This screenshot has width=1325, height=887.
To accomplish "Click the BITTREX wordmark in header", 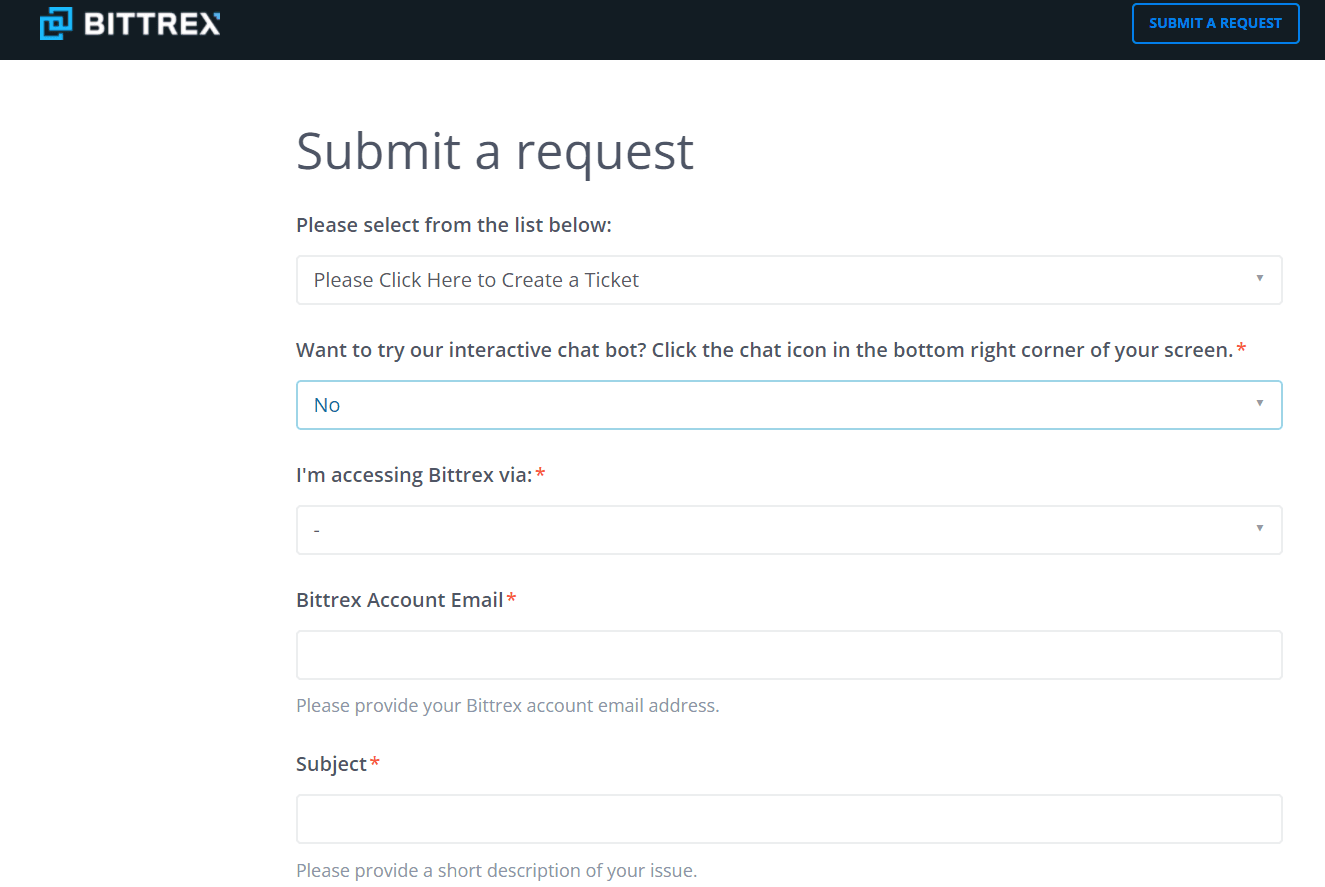I will point(152,23).
